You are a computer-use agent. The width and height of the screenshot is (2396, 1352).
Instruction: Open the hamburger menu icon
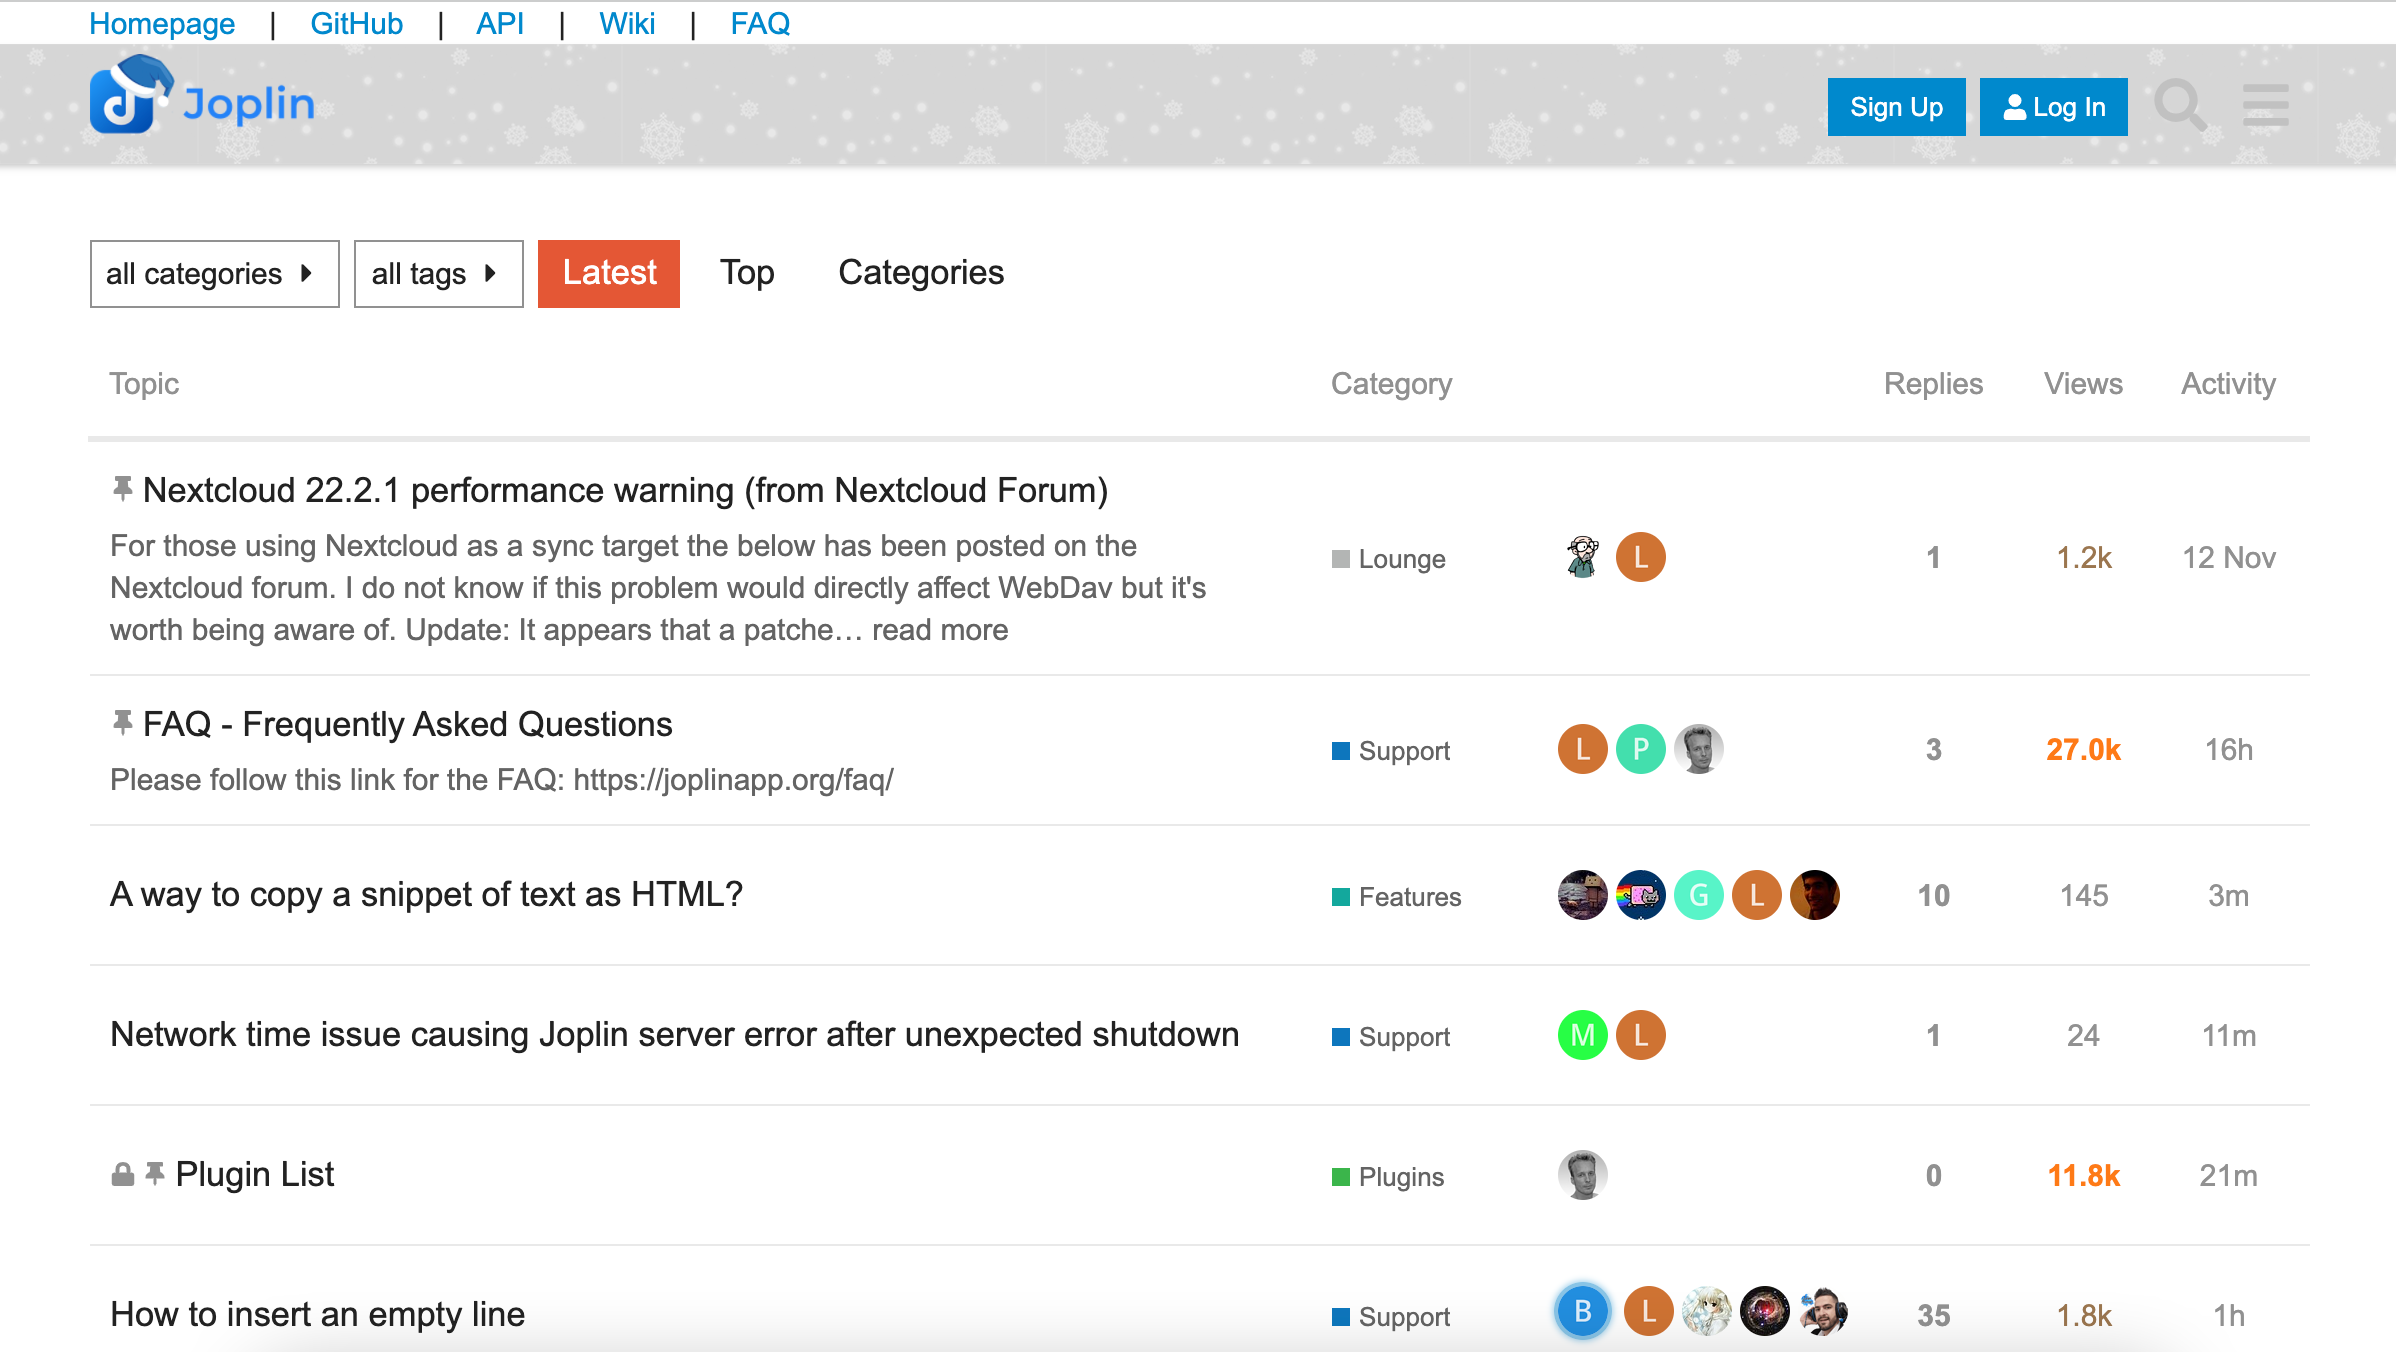coord(2265,106)
